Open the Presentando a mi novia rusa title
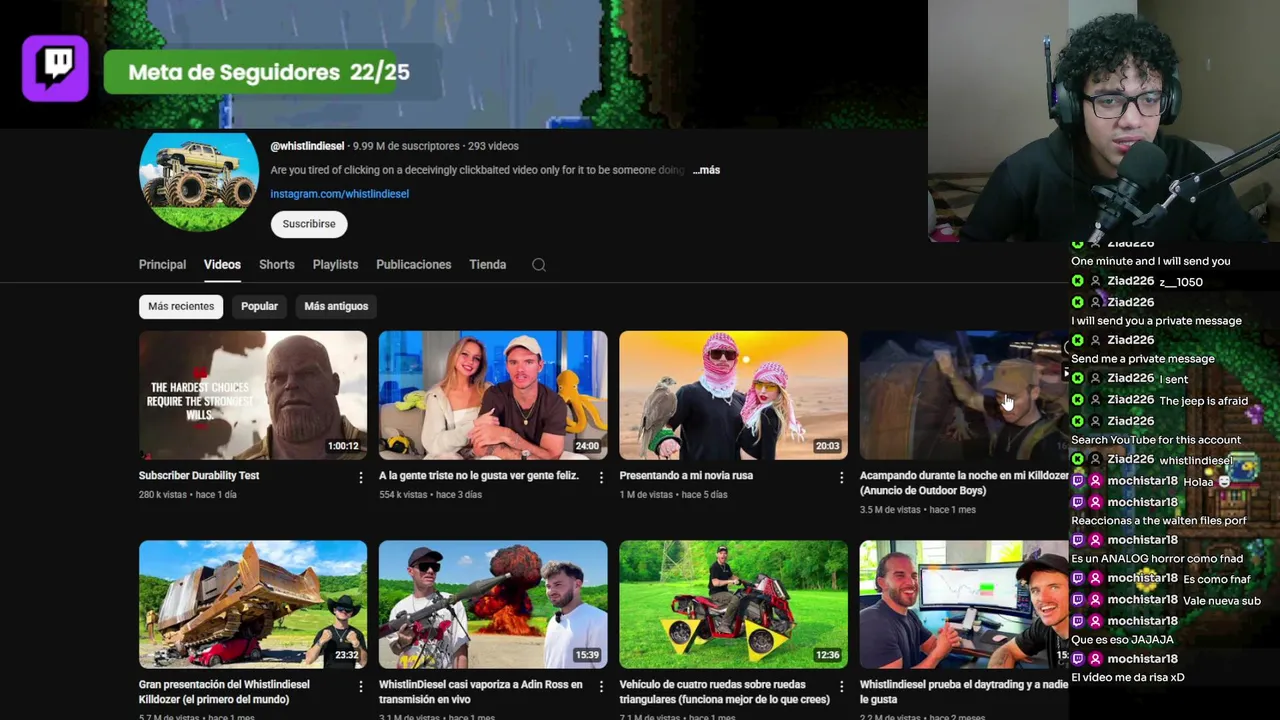 point(686,476)
